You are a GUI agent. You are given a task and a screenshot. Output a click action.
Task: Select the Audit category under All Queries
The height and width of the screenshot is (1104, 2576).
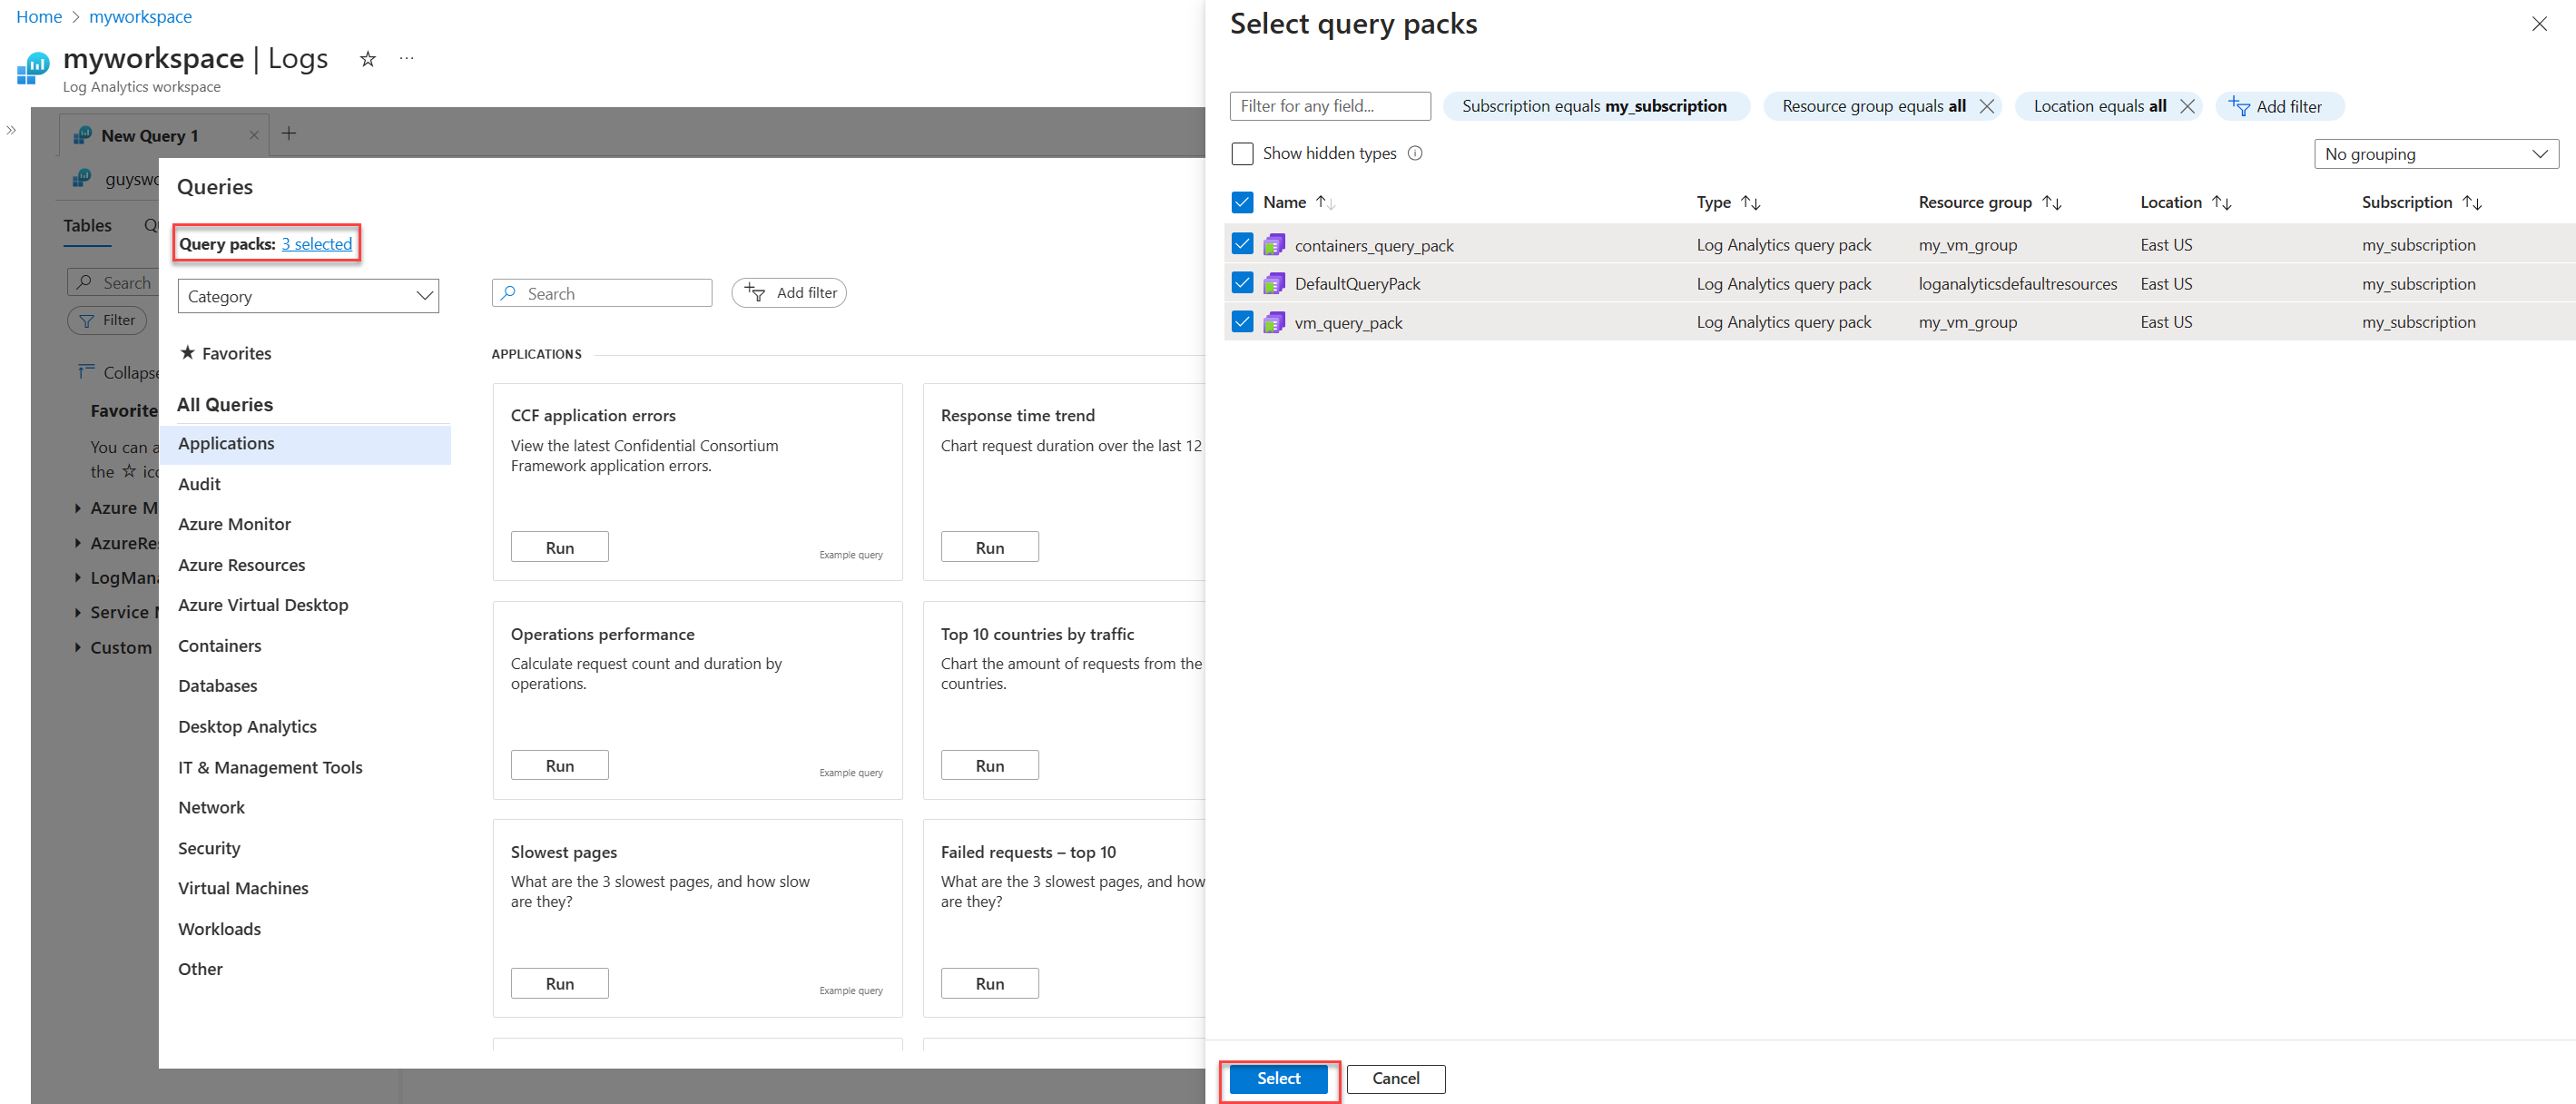tap(199, 483)
